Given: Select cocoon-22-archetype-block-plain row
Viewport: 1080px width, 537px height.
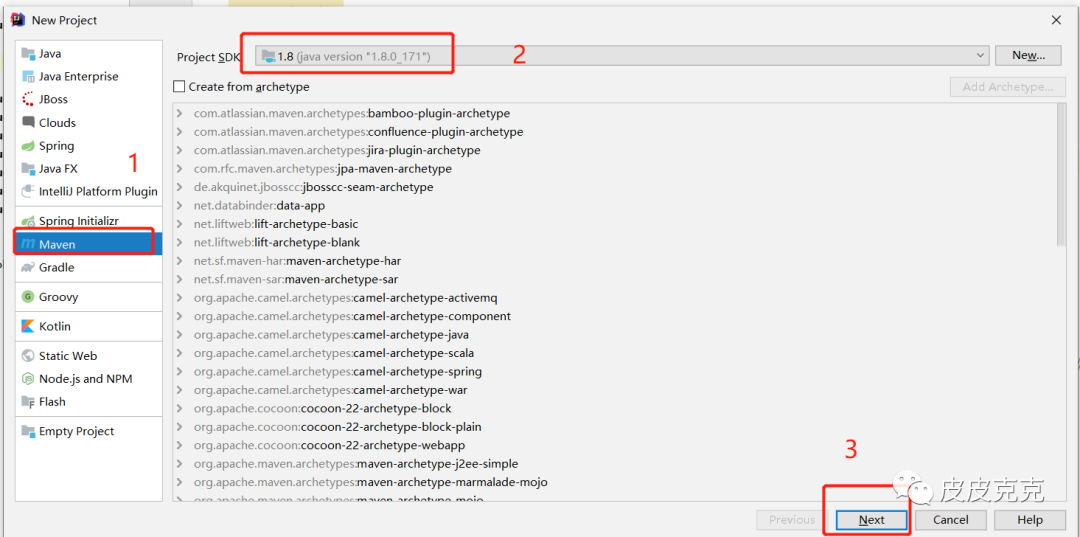Looking at the screenshot, I should tap(613, 427).
